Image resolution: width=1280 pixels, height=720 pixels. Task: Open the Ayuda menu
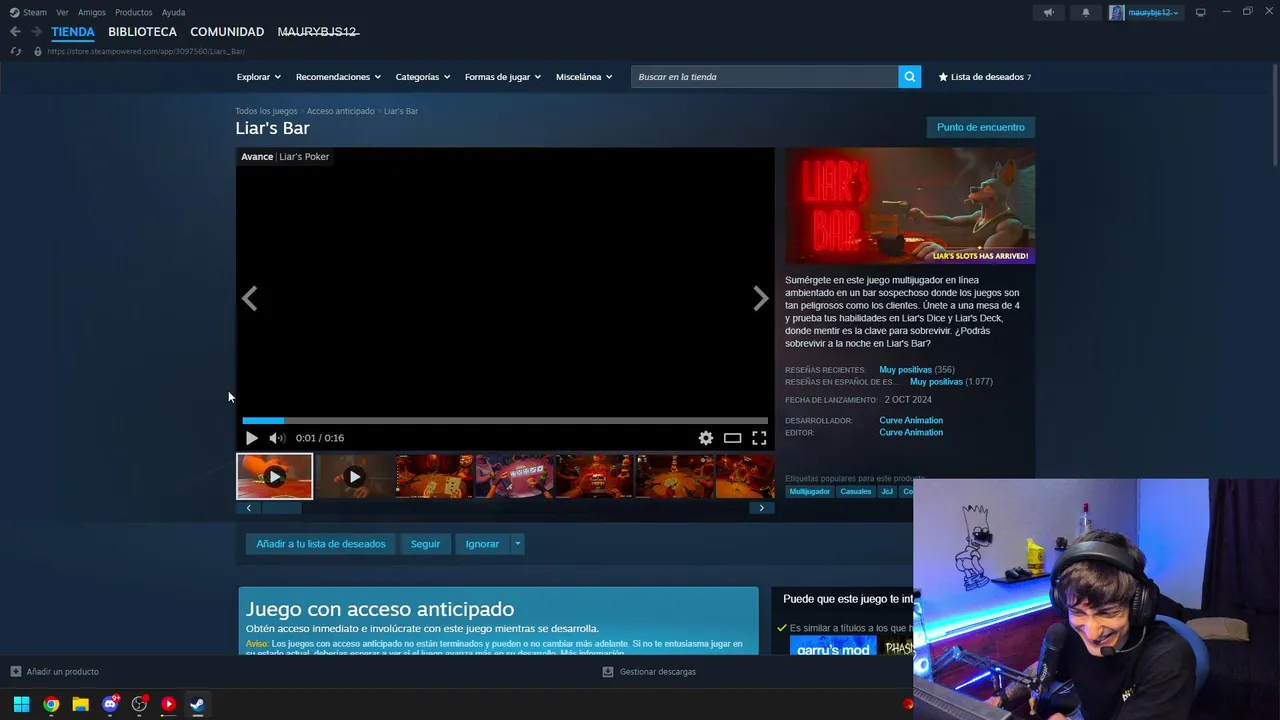173,12
